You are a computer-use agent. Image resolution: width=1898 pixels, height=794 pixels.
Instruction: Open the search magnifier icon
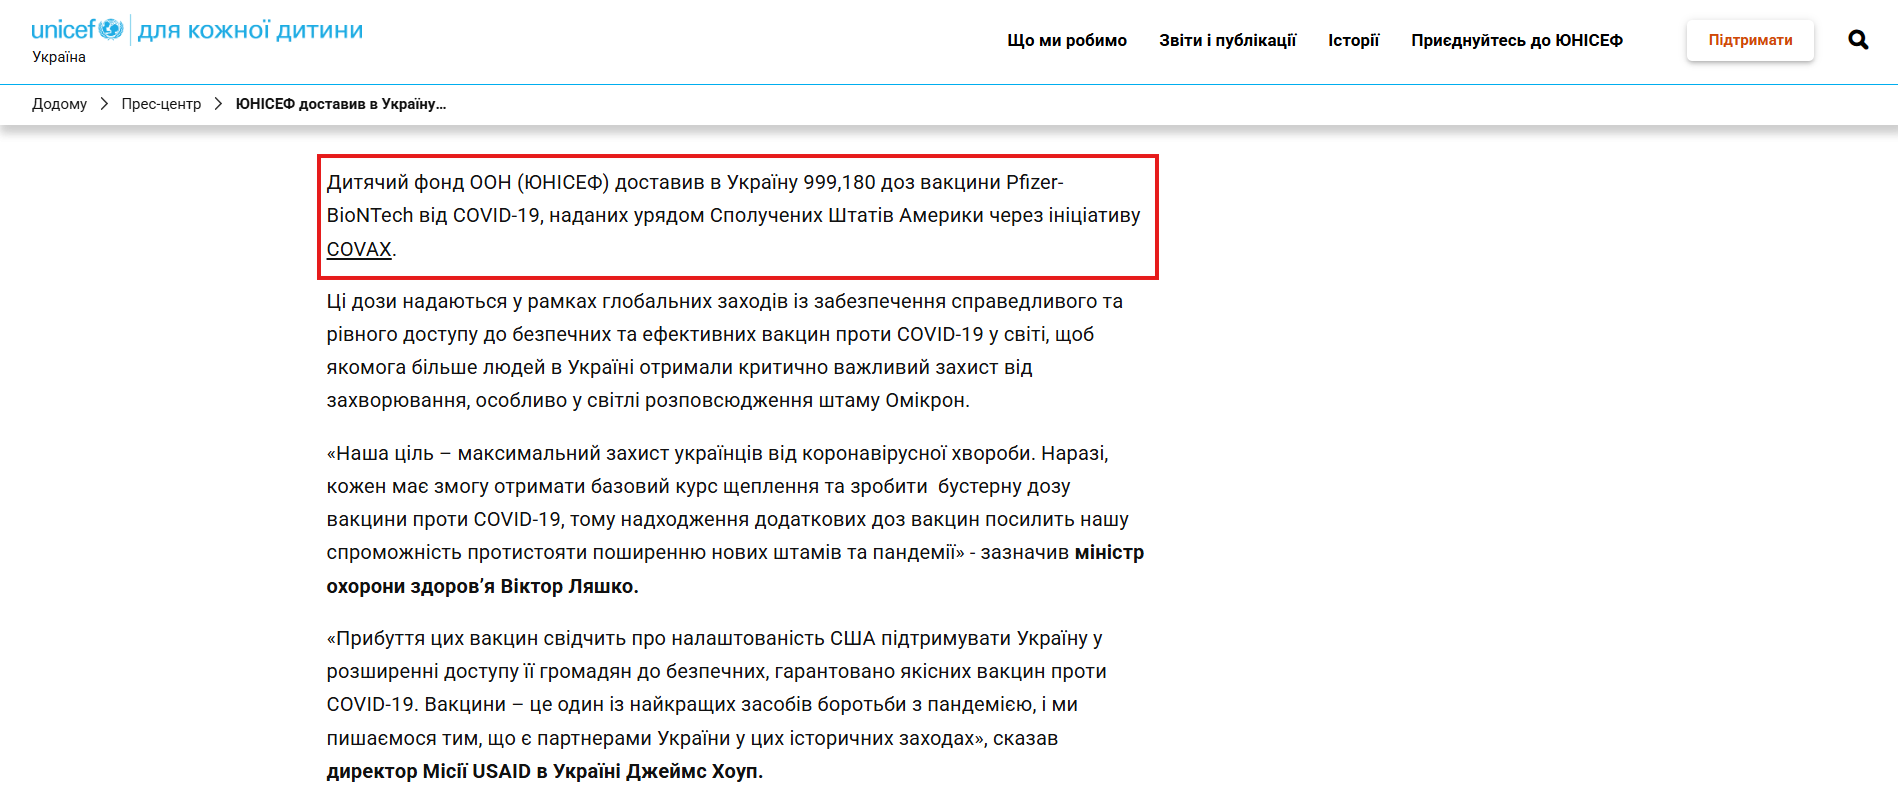[x=1858, y=40]
